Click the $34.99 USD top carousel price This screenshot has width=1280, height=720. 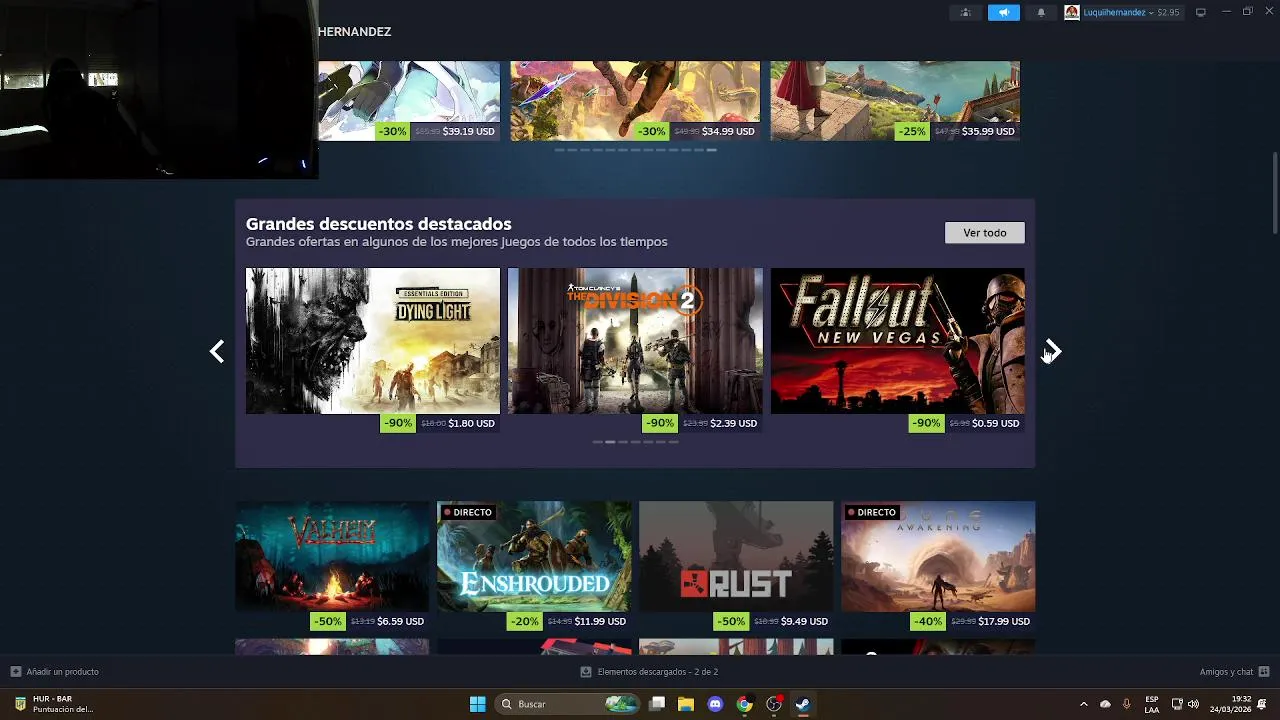click(728, 131)
